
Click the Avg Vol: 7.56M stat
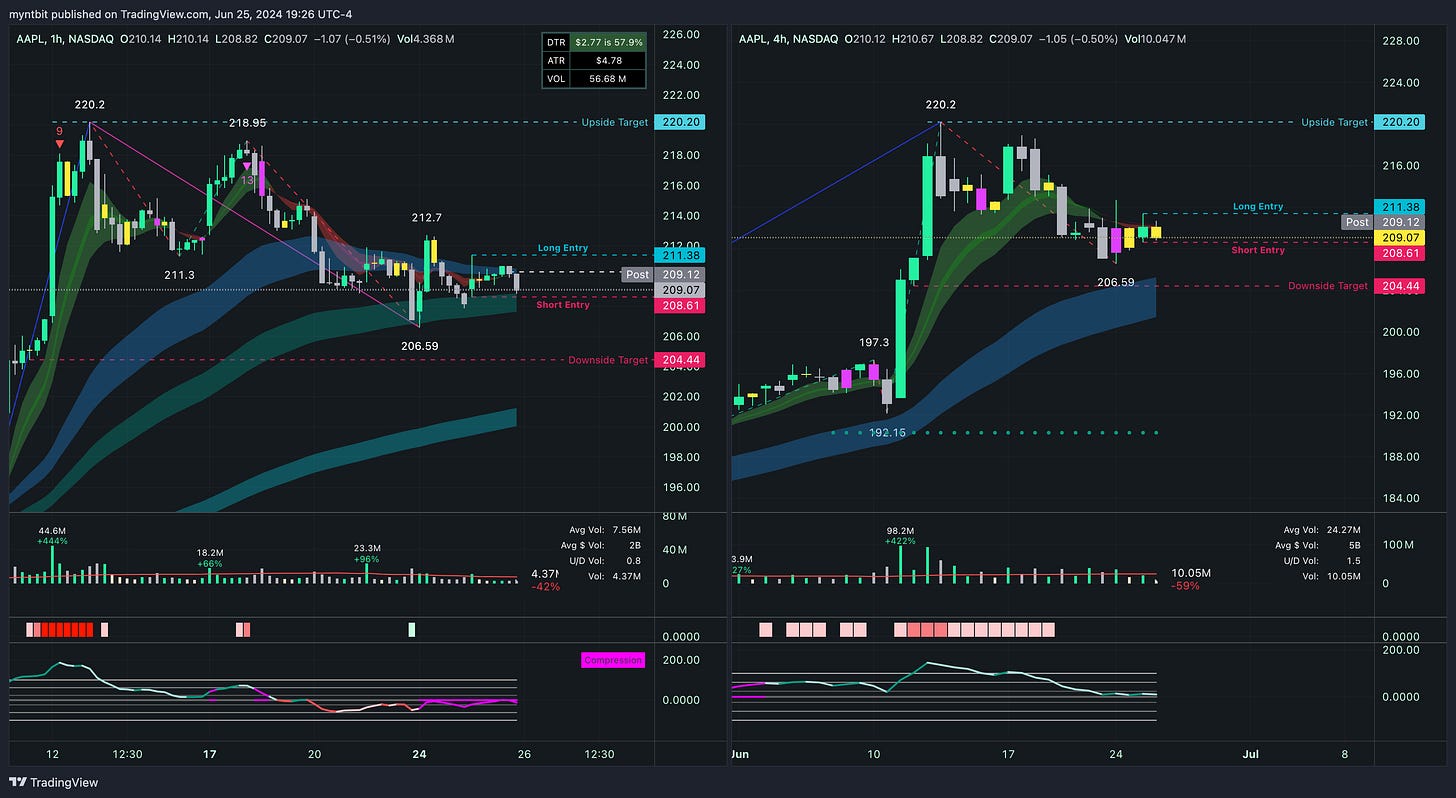pos(604,532)
